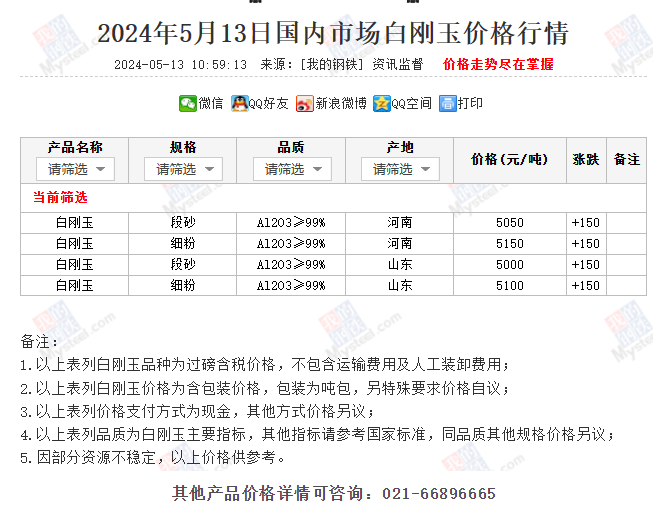Click the 打印 print icon
The height and width of the screenshot is (522, 661).
tap(448, 103)
